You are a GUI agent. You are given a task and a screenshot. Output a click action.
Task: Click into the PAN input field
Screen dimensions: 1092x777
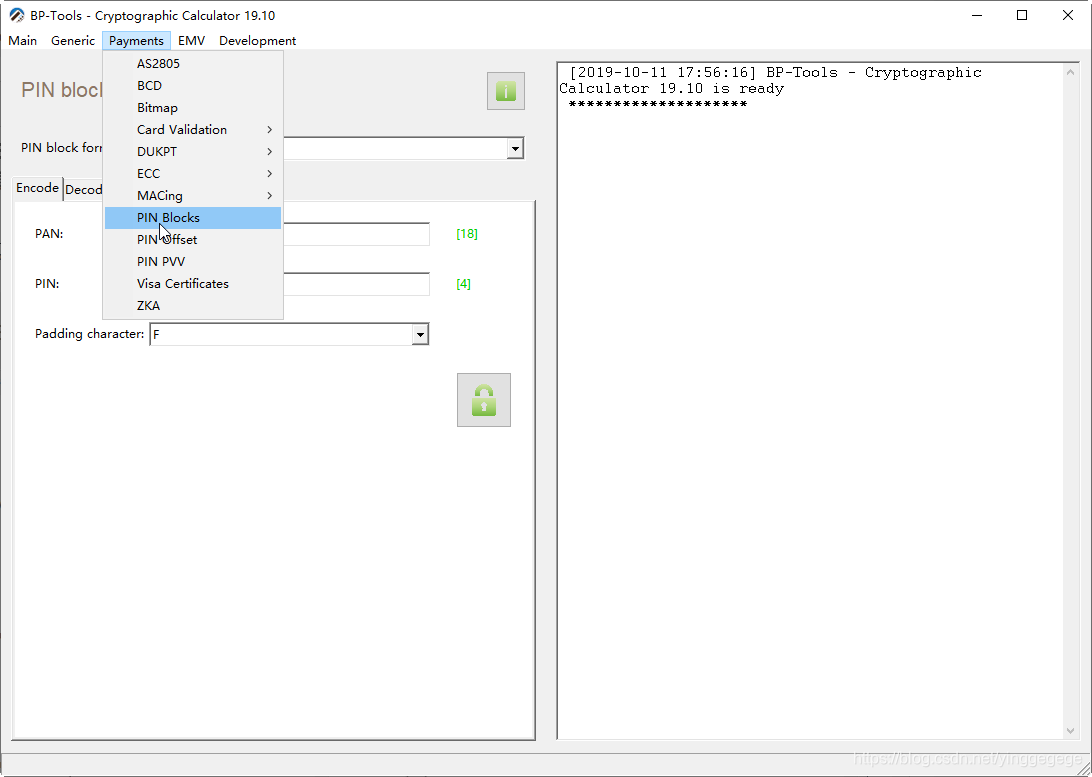pyautogui.click(x=357, y=234)
